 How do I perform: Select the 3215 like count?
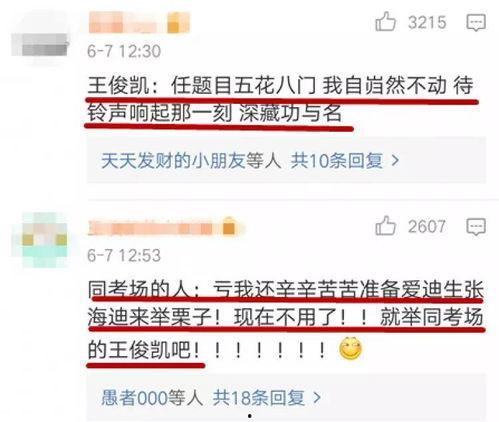coord(427,22)
